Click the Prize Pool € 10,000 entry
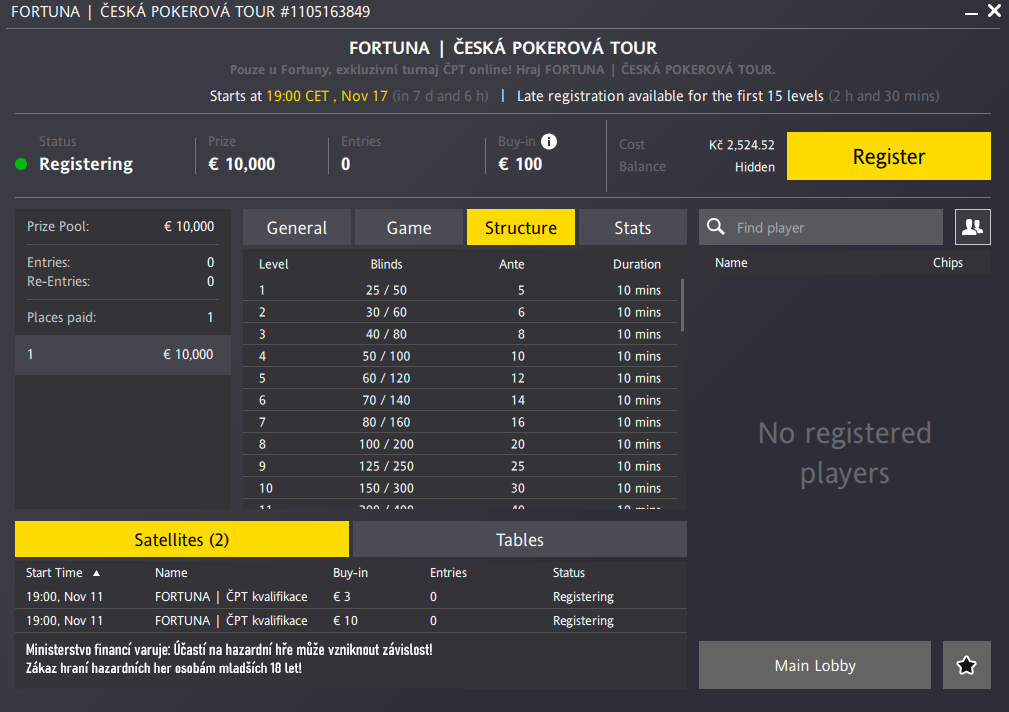Screen dimensions: 1009x712 [120, 226]
